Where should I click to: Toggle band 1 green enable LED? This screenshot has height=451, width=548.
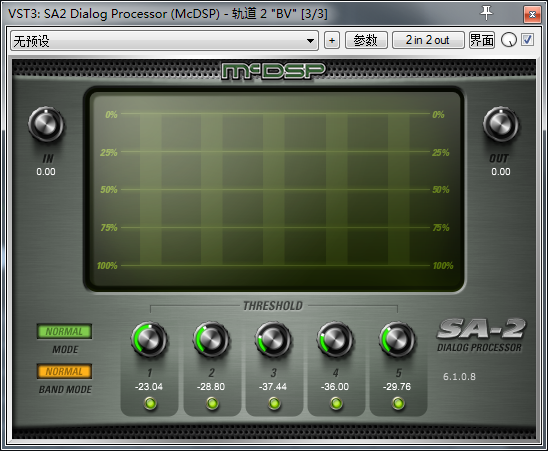(x=150, y=403)
